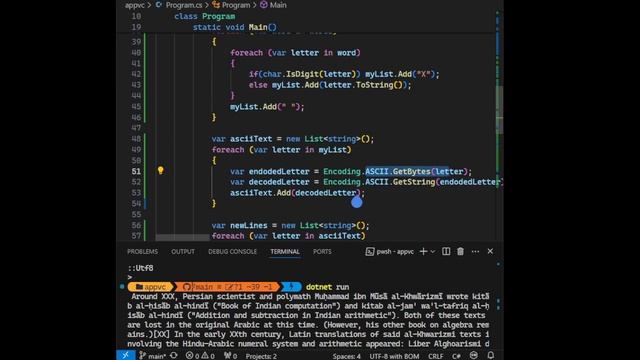The width and height of the screenshot is (640, 360).
Task: Click the lightbulb quick-fix icon on line 51
Action: [x=160, y=171]
